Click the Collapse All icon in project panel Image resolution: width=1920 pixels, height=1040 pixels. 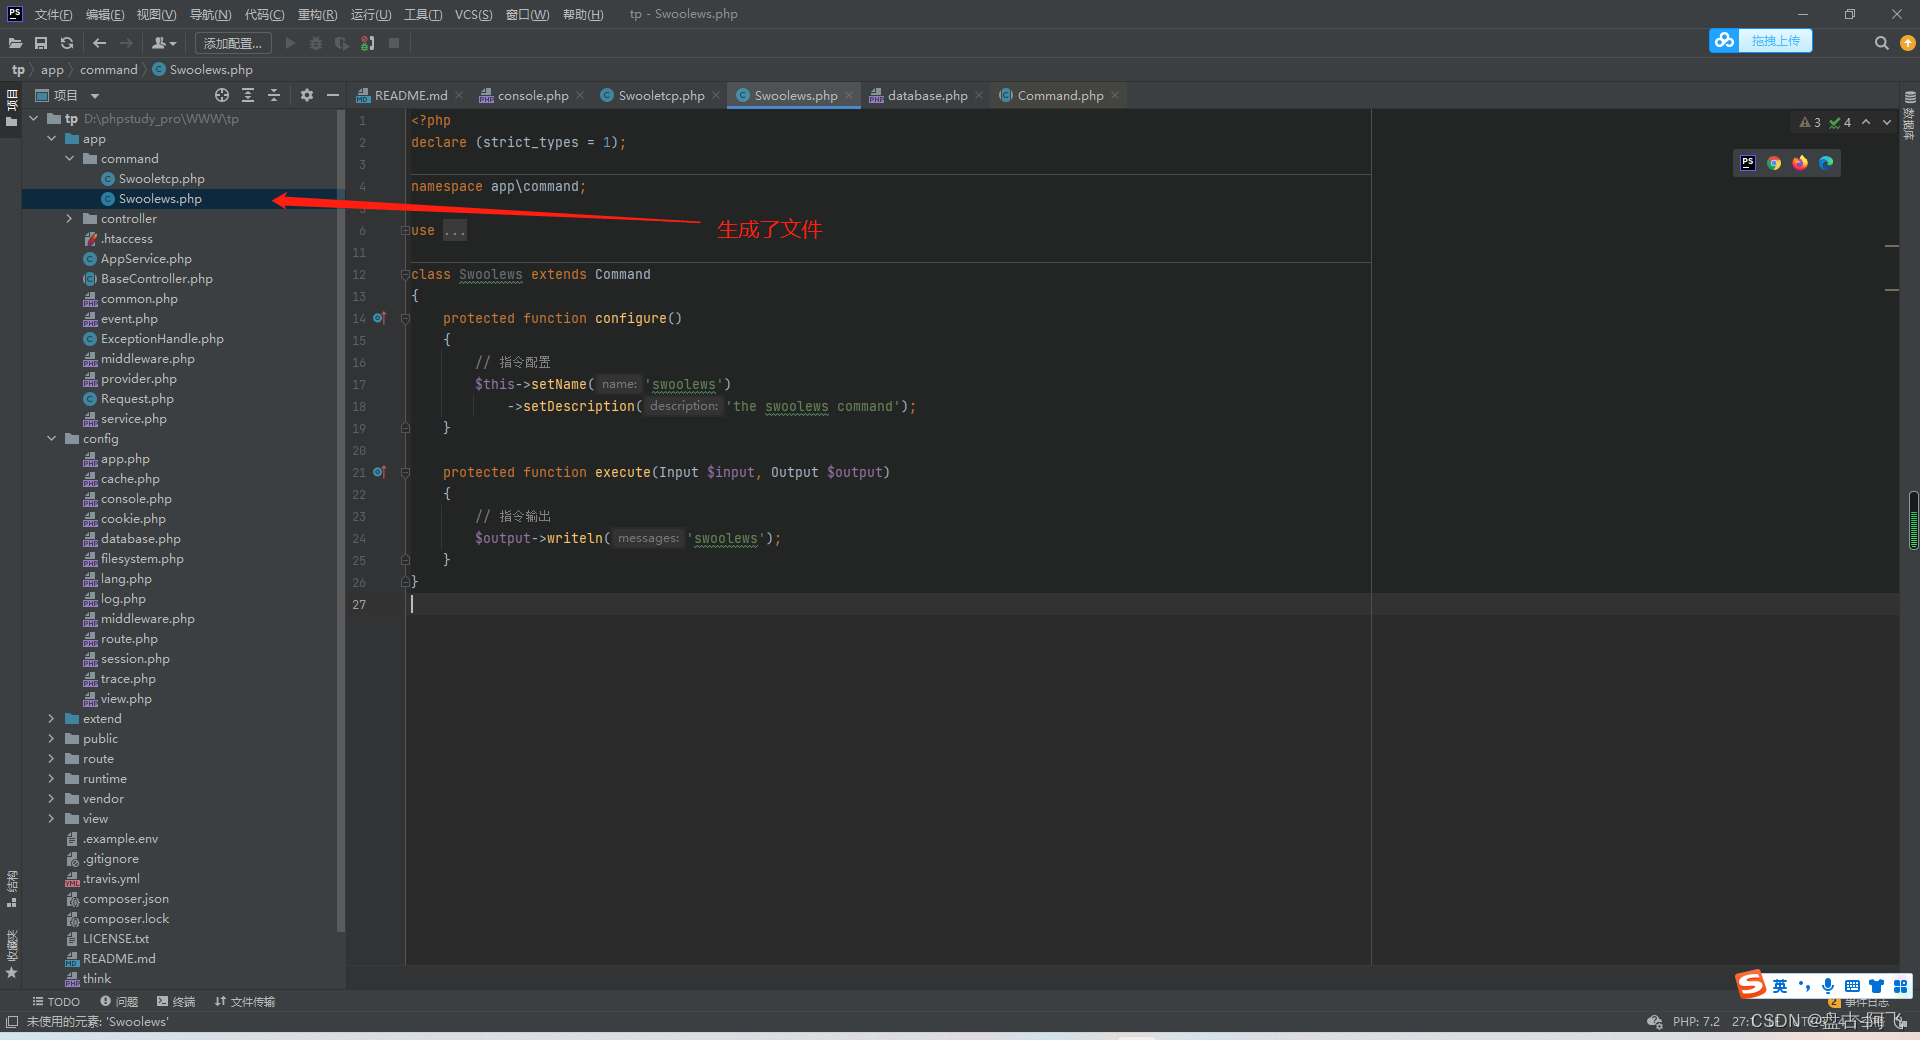pyautogui.click(x=274, y=95)
